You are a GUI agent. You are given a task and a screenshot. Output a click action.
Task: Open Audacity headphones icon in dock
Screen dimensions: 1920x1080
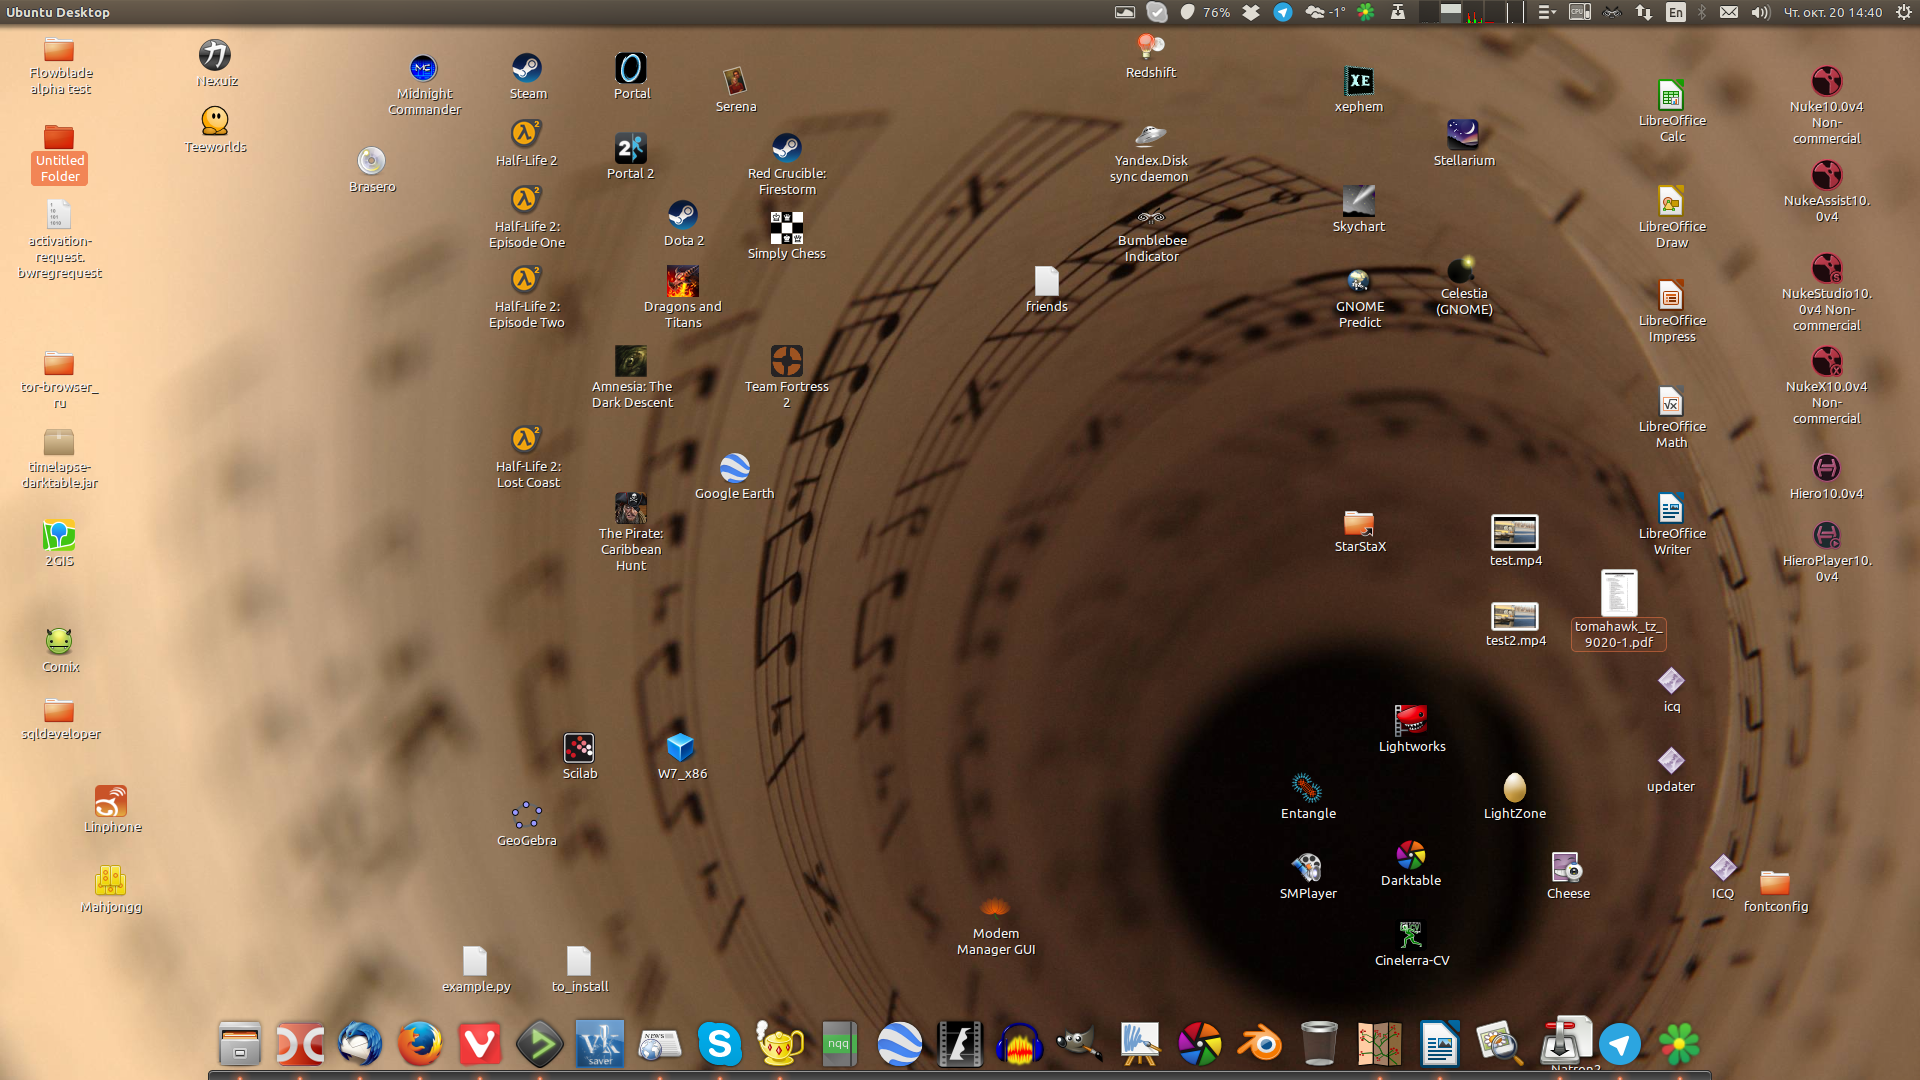point(1019,1044)
